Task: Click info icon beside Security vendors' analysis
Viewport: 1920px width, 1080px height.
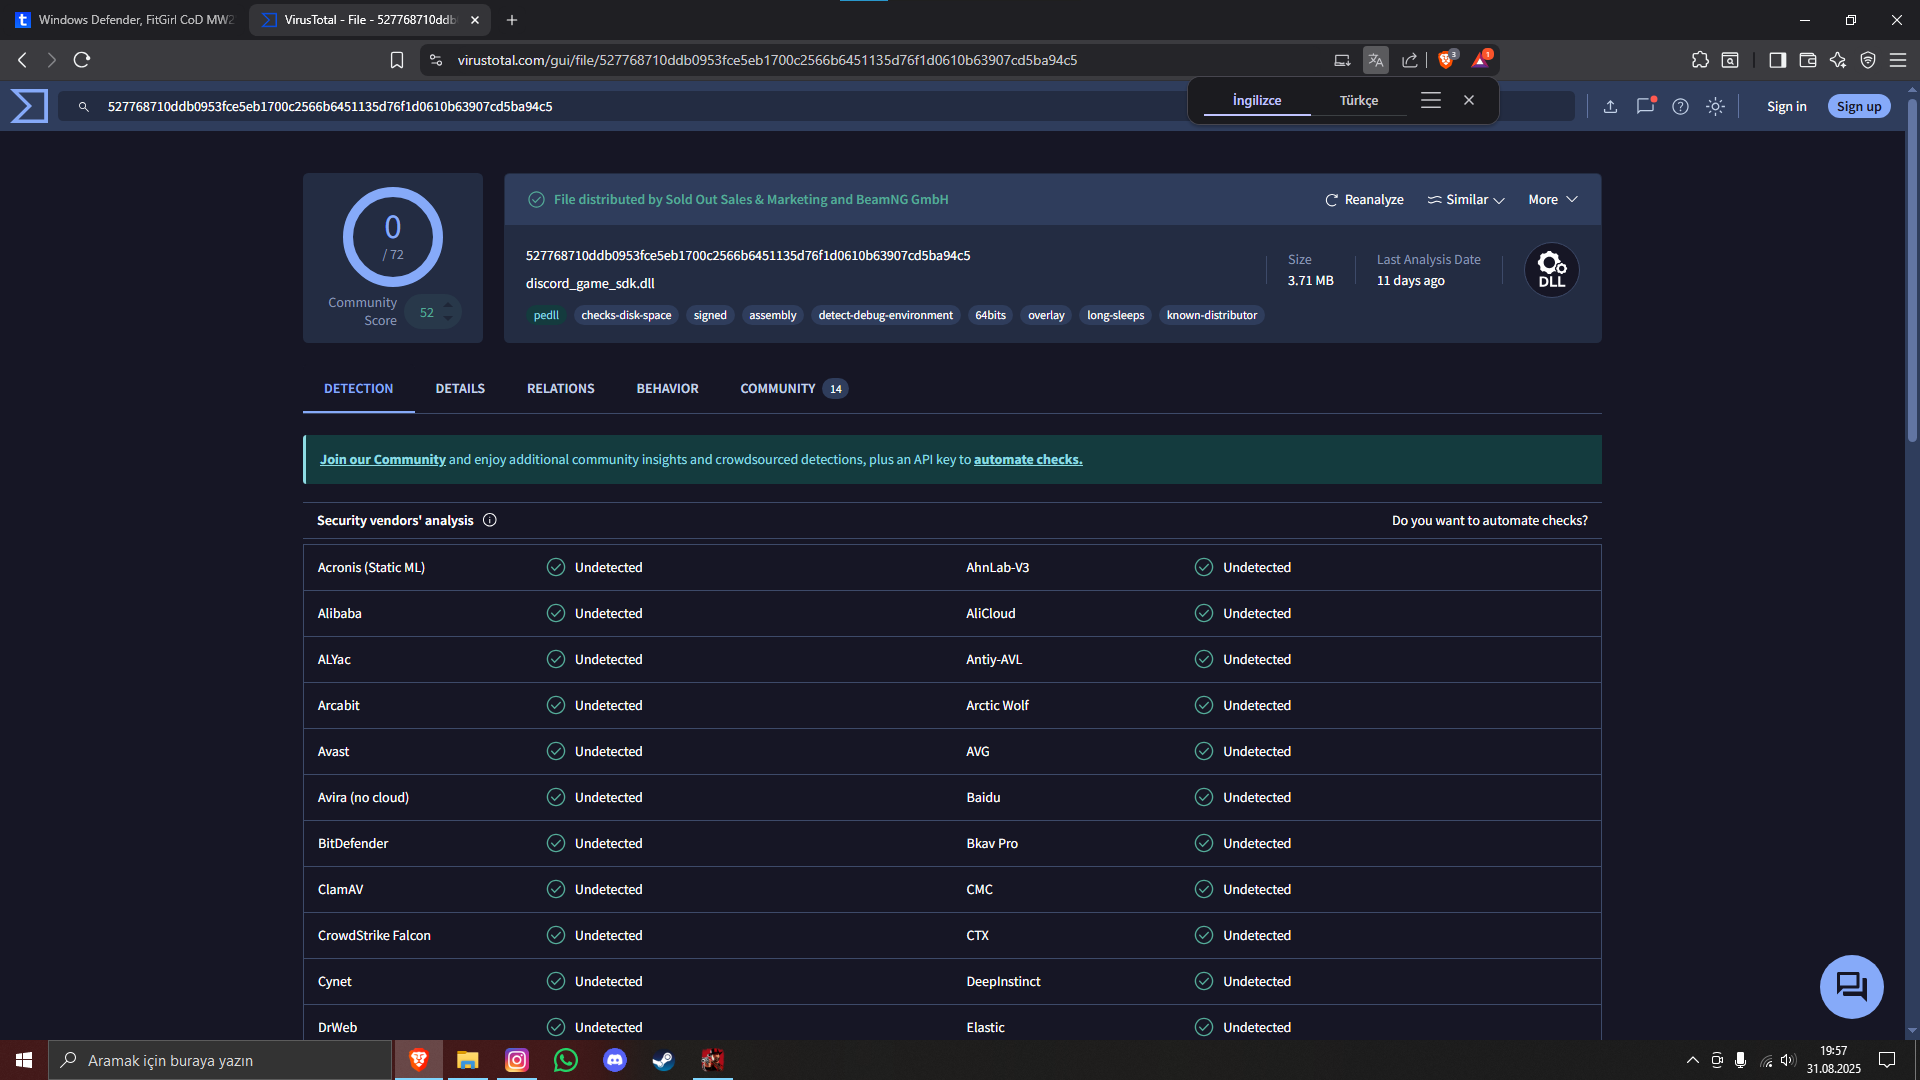Action: 490,520
